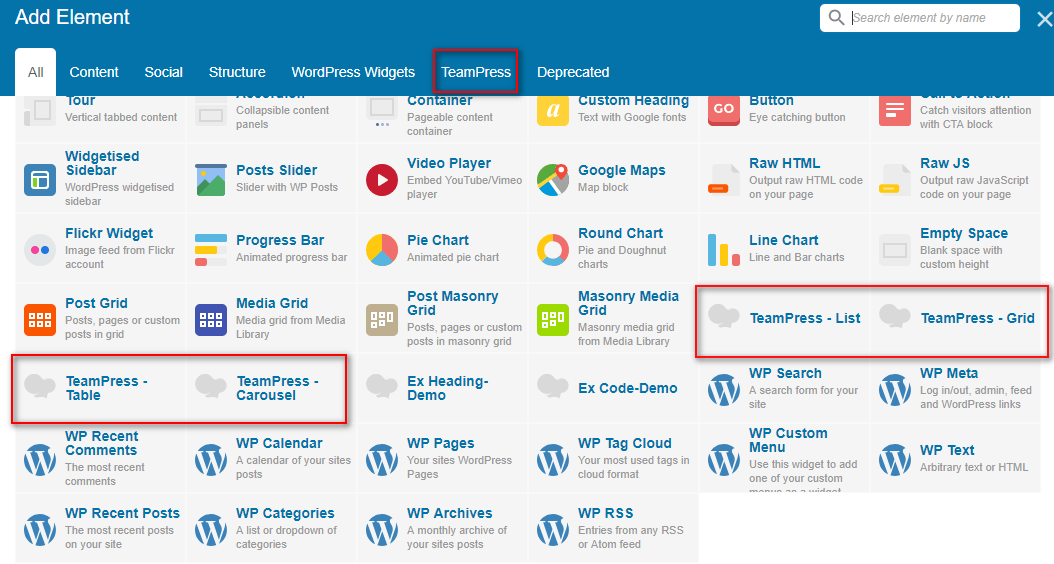Screen dimensions: 1054x564
Task: Close the Add Element dialog
Action: (1045, 19)
